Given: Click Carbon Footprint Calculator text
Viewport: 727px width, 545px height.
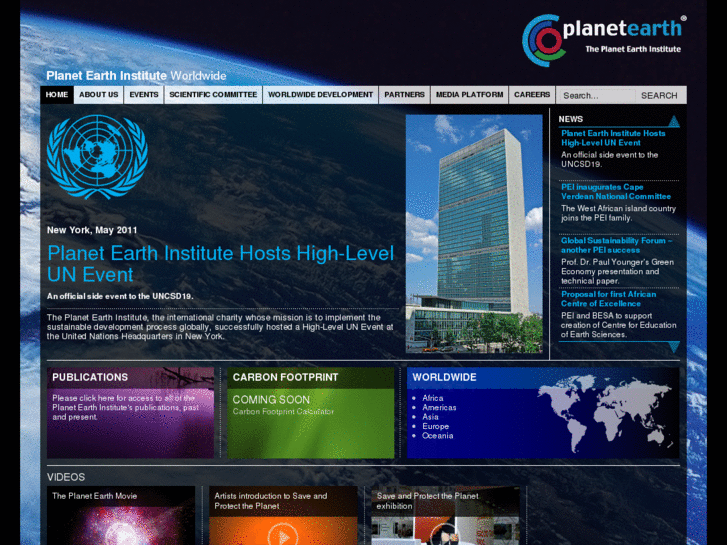Looking at the screenshot, I should coord(283,411).
